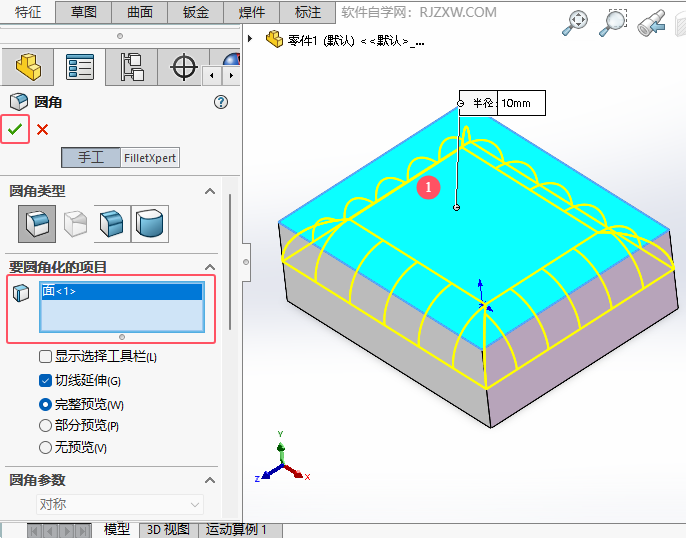
Task: Select constant size fillet type
Action: click(37, 224)
